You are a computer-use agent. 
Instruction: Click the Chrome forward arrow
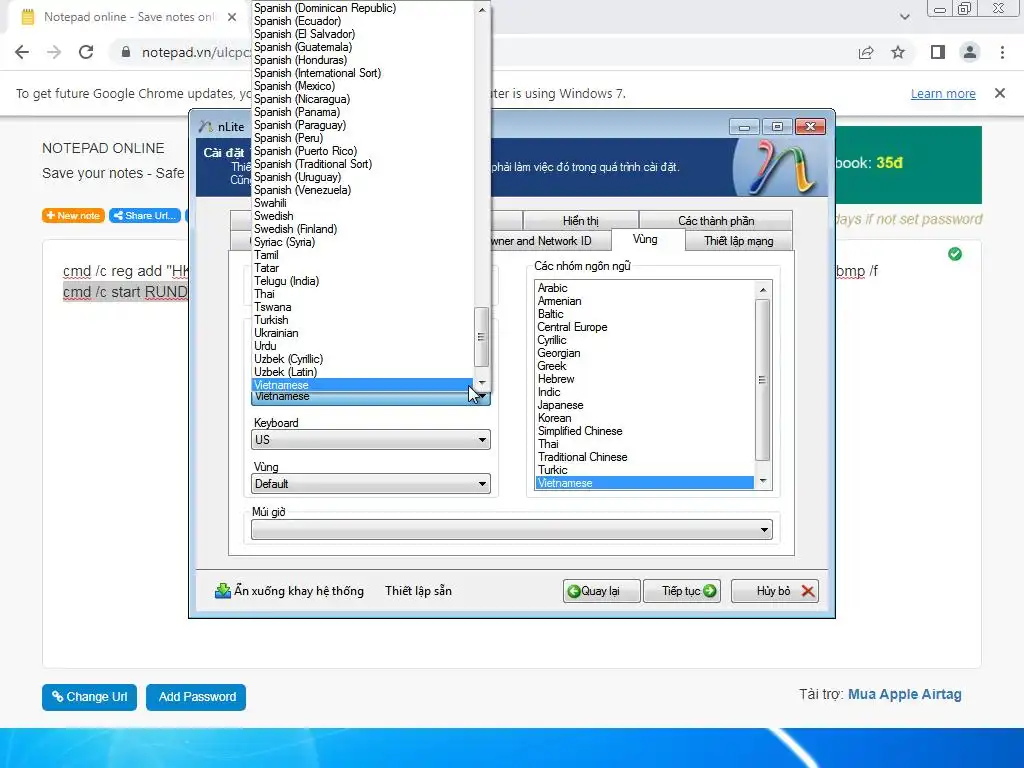[x=54, y=52]
